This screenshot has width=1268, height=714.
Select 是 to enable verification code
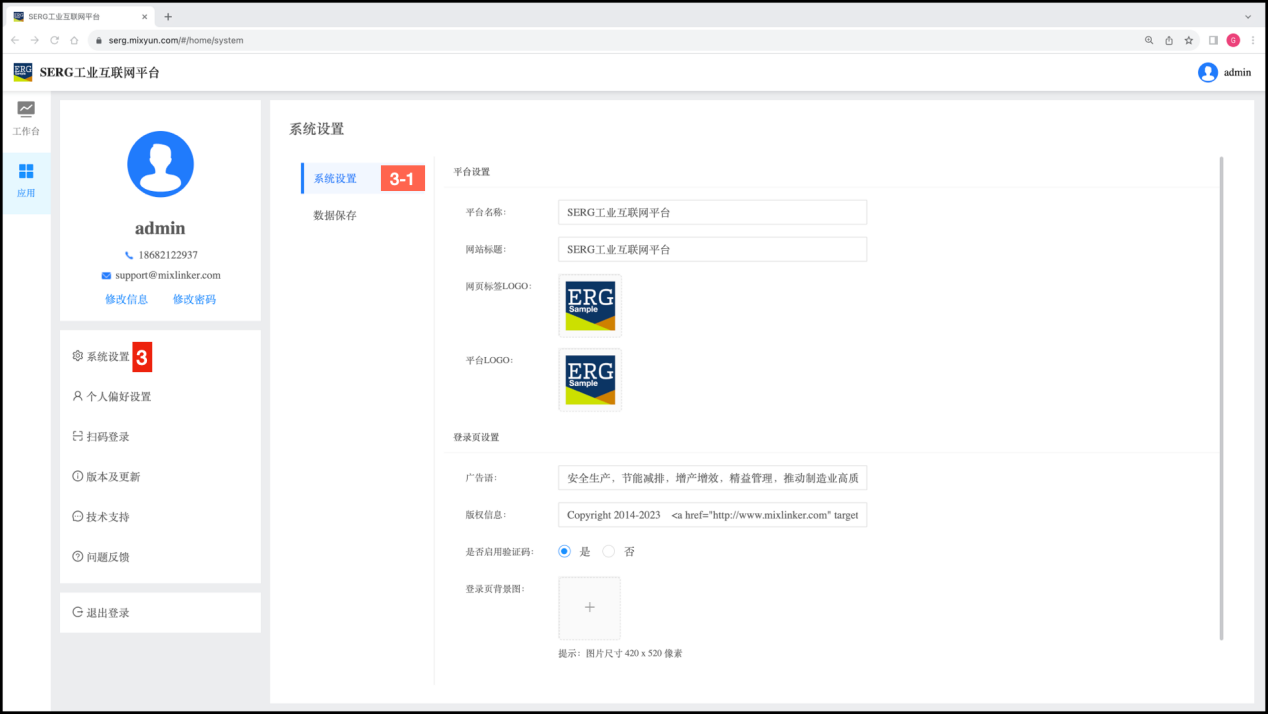pyautogui.click(x=564, y=551)
